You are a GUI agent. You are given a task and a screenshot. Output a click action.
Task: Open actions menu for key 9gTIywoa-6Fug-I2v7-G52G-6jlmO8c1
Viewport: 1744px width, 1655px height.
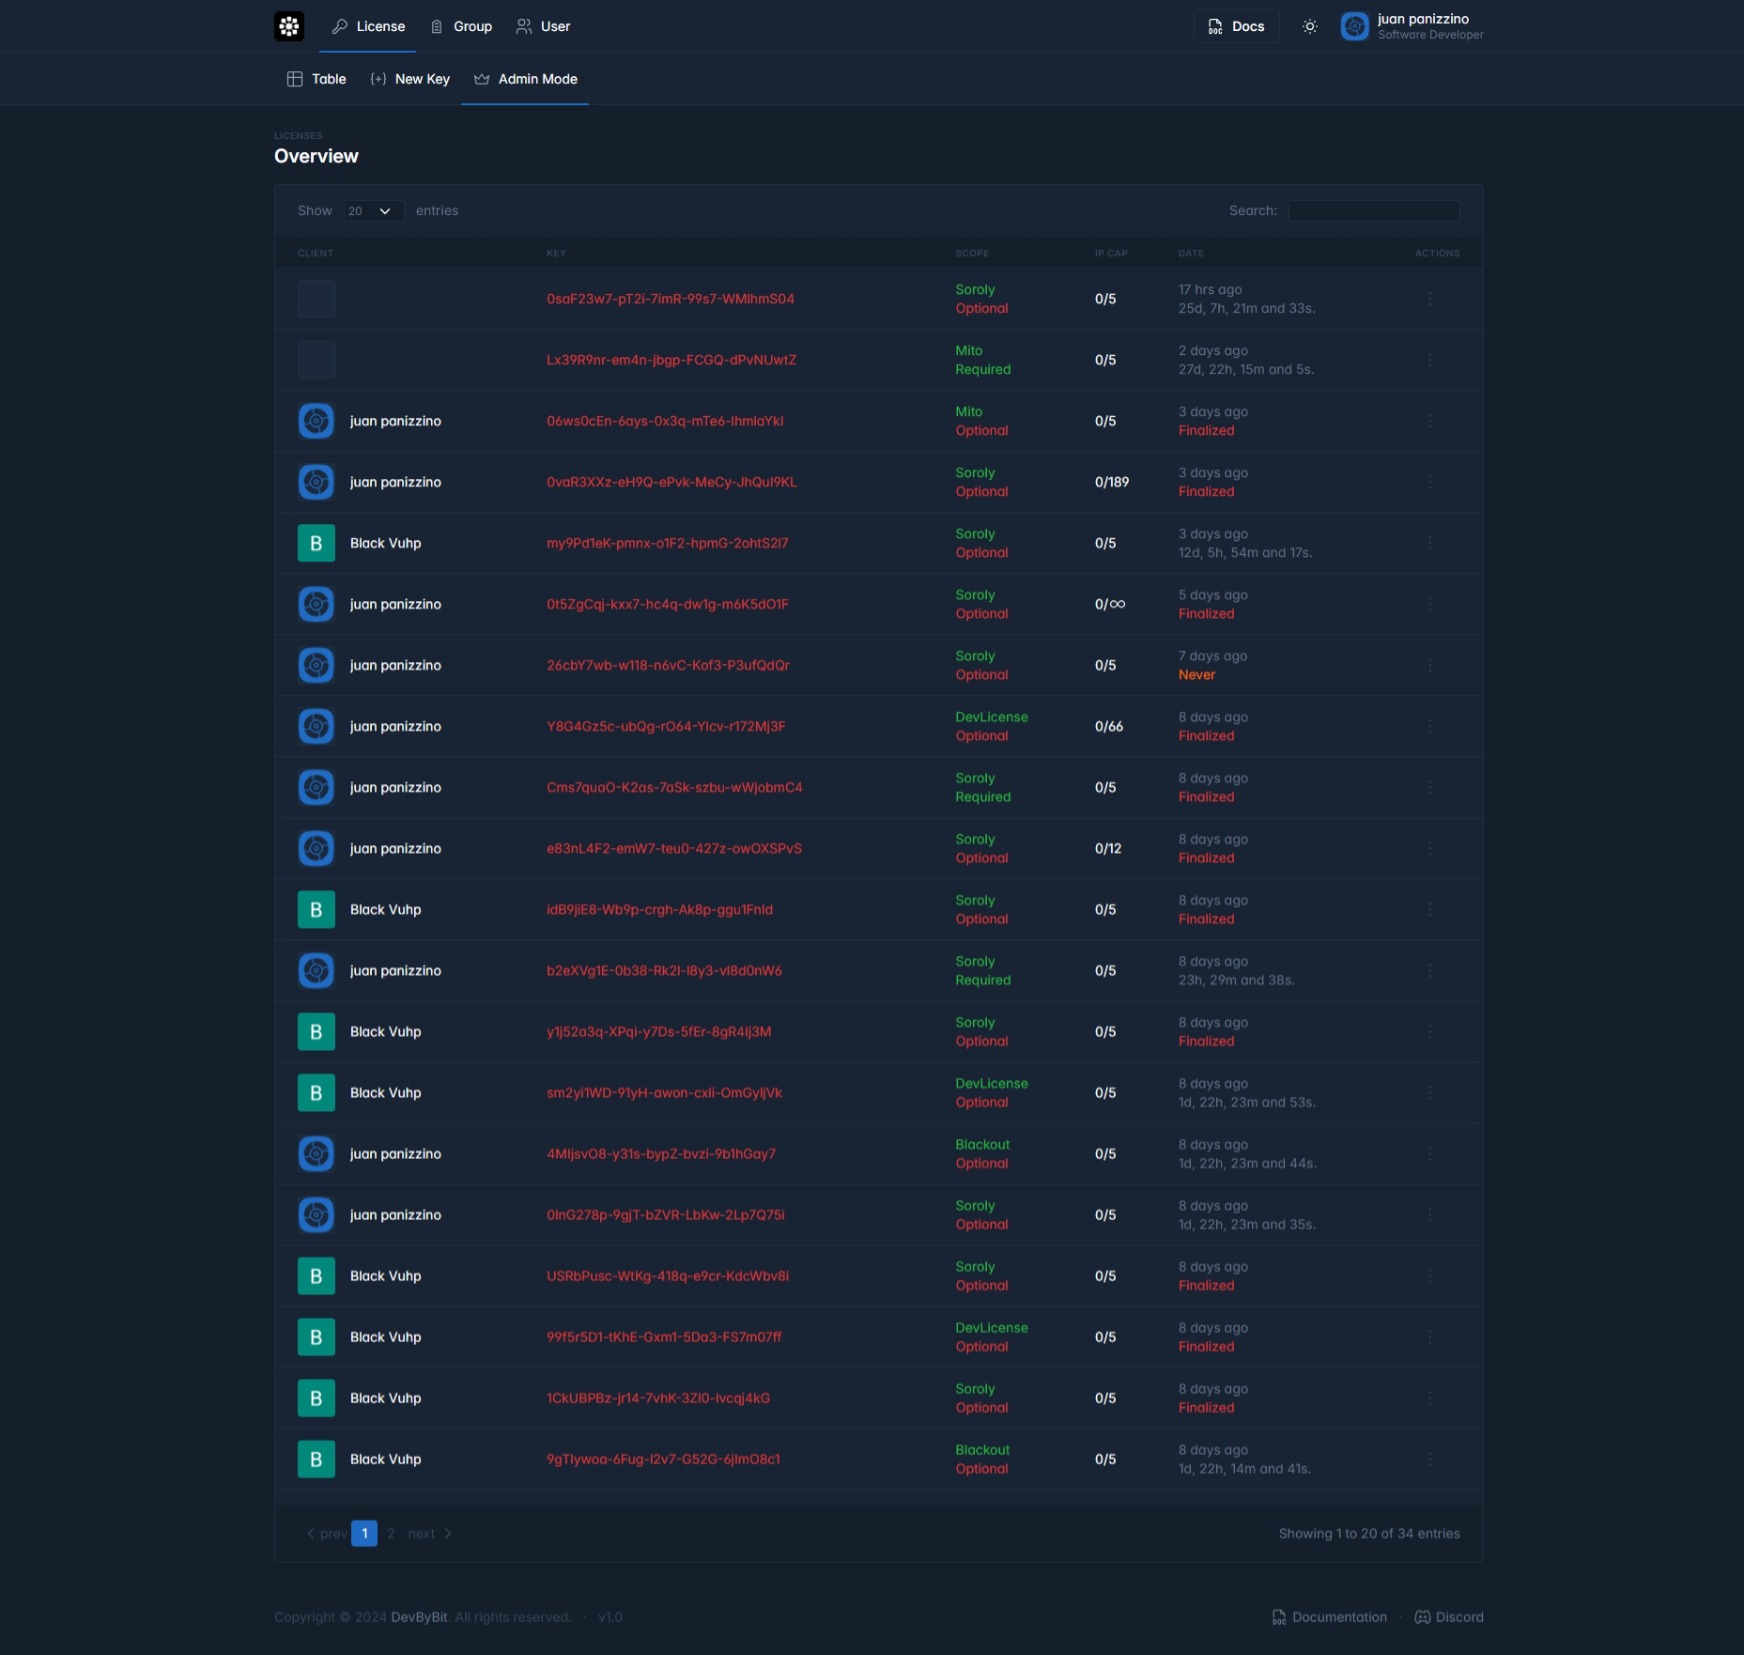coord(1429,1459)
